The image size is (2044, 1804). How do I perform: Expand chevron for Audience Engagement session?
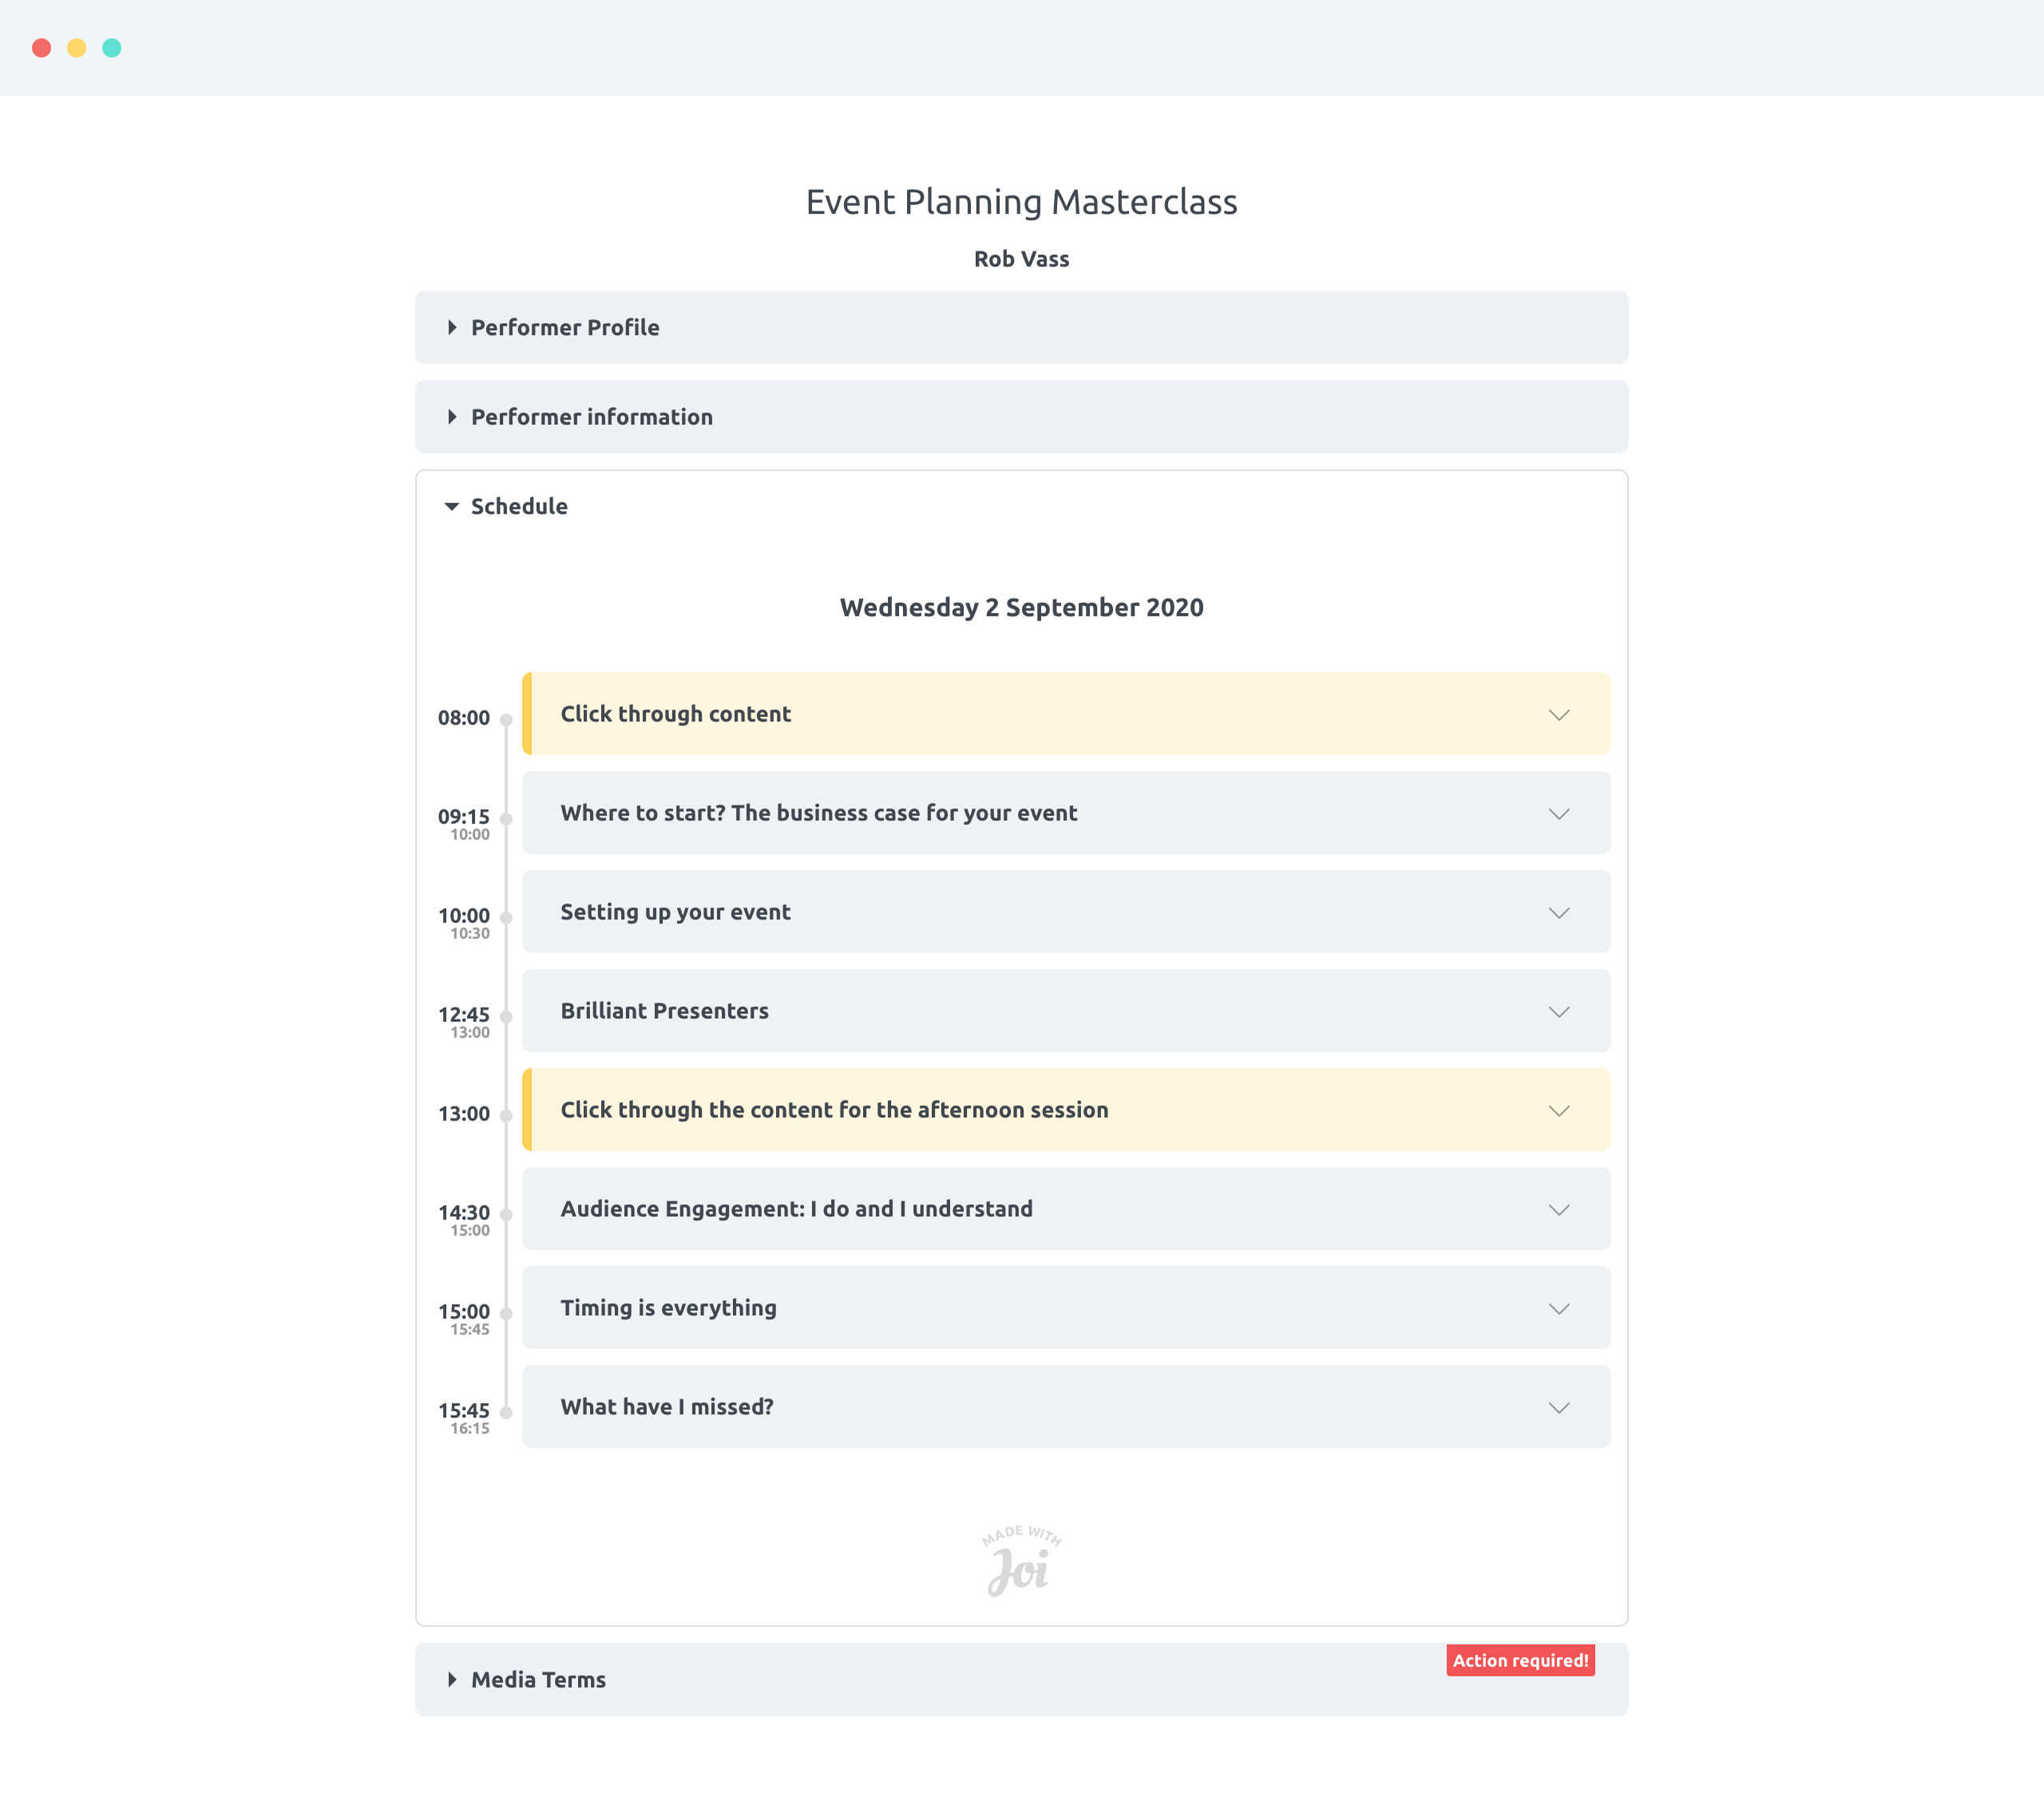click(1558, 1210)
